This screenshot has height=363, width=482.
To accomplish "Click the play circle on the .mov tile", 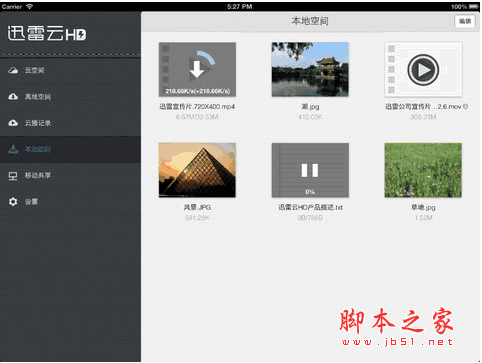I will [423, 70].
